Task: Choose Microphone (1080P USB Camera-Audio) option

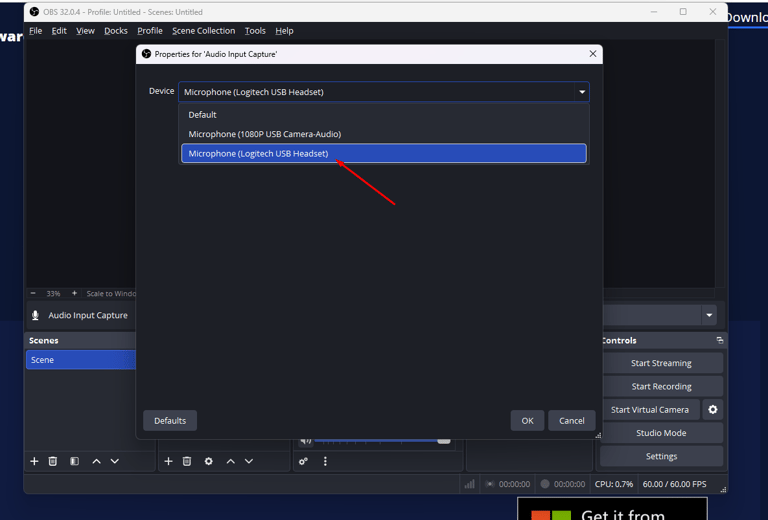Action: [x=384, y=134]
